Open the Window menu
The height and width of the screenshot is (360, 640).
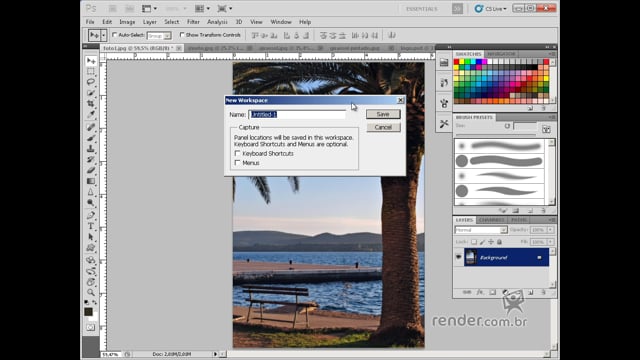[281, 22]
